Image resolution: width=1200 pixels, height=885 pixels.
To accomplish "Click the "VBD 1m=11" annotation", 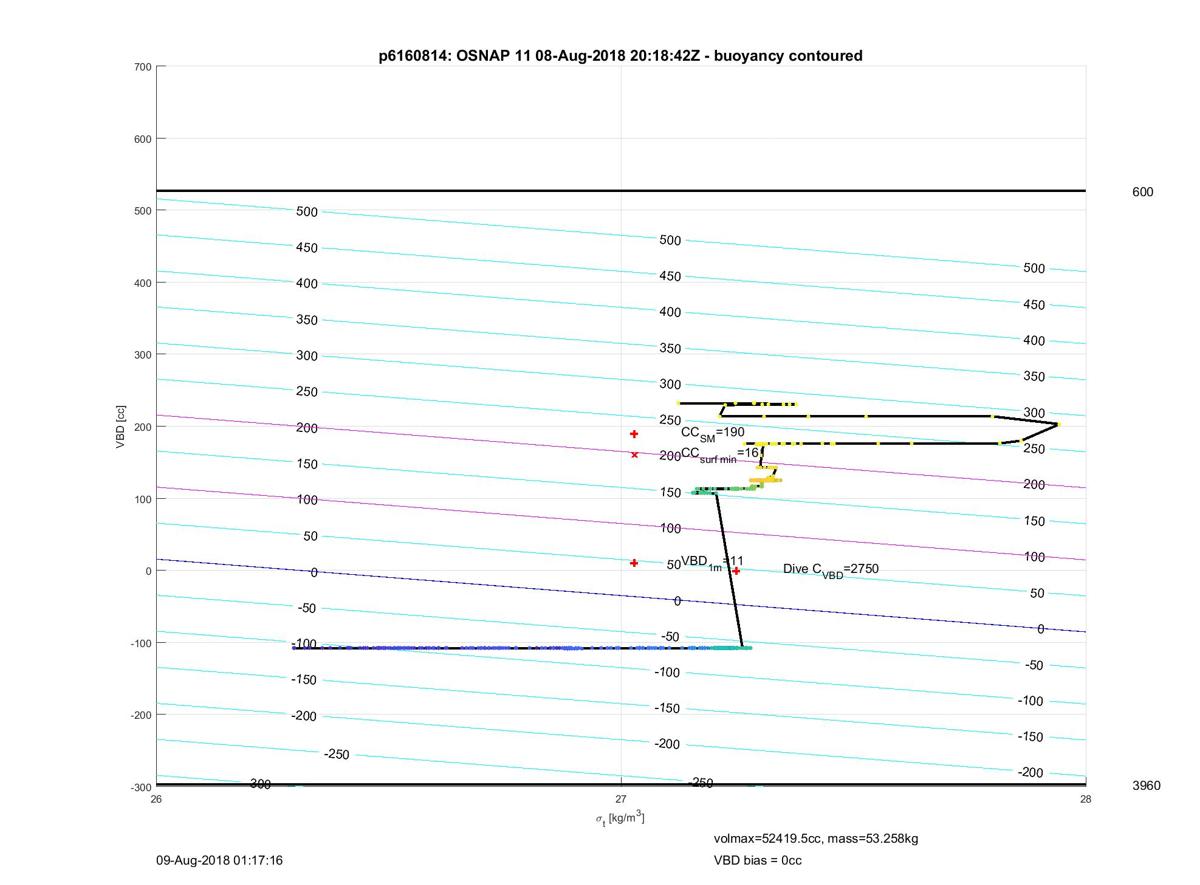I will [712, 563].
